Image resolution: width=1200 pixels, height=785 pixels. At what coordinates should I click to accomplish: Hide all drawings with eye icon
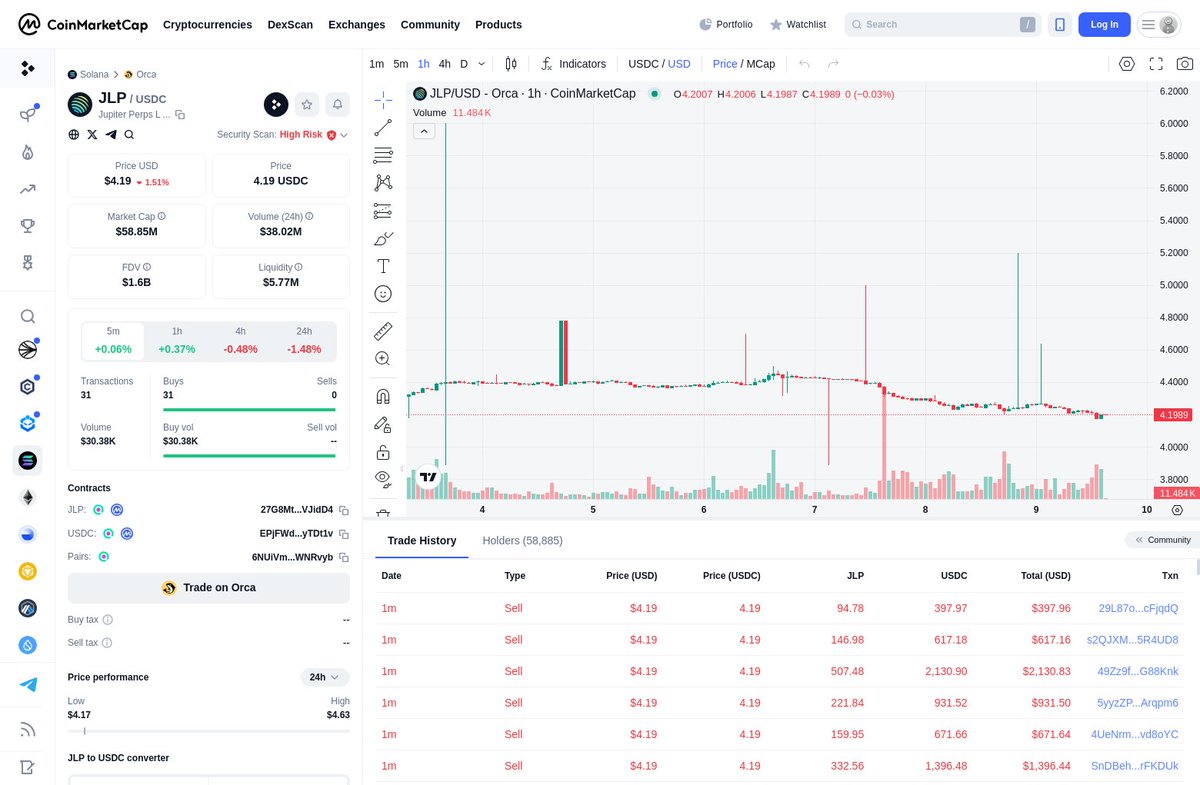(x=383, y=479)
